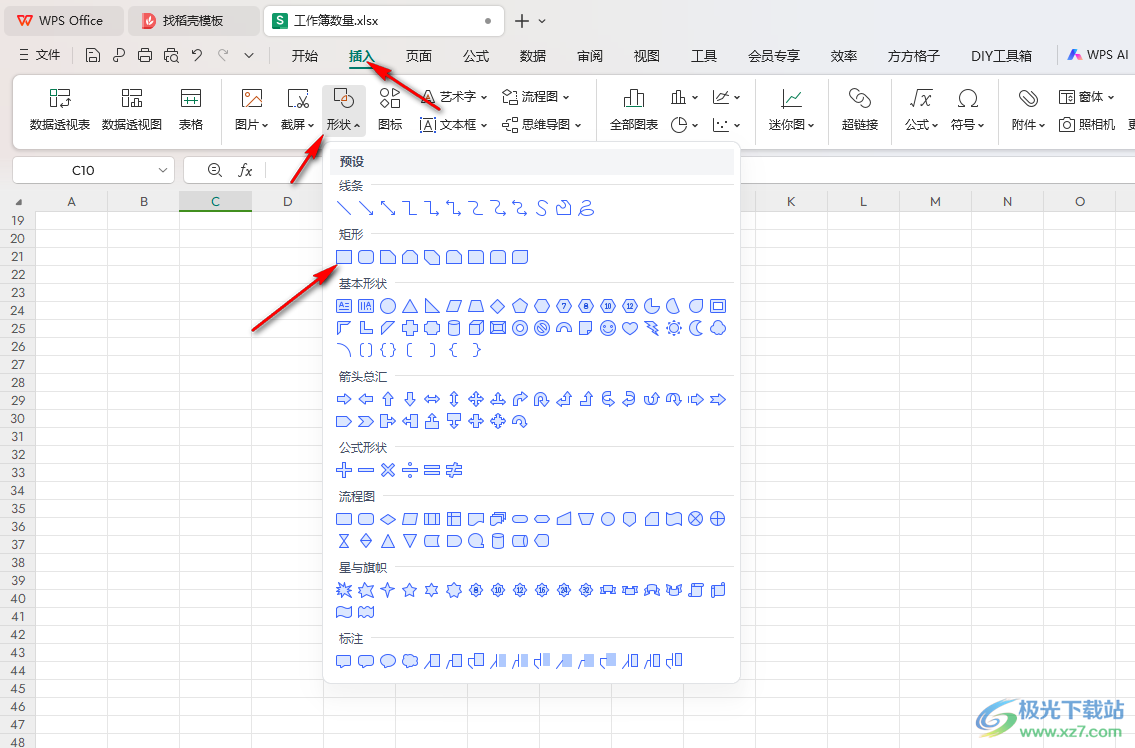Image resolution: width=1135 pixels, height=748 pixels.
Task: Open the DIY工具箱 tab
Action: click(1001, 56)
